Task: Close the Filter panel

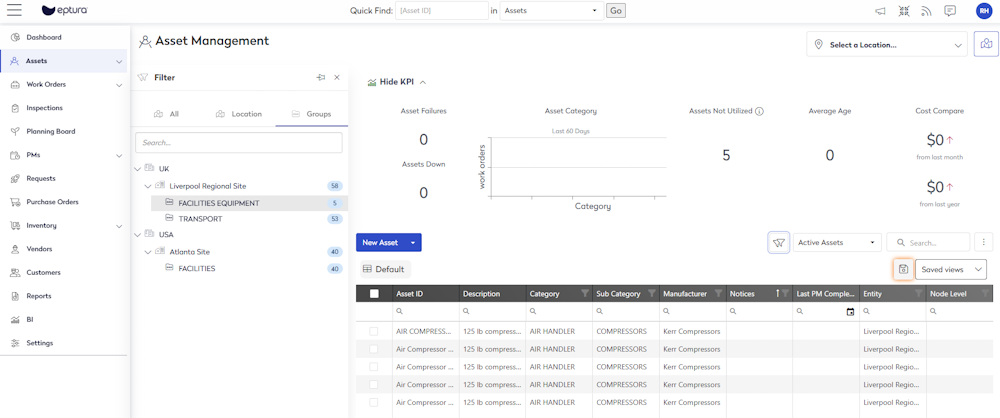Action: pyautogui.click(x=337, y=77)
